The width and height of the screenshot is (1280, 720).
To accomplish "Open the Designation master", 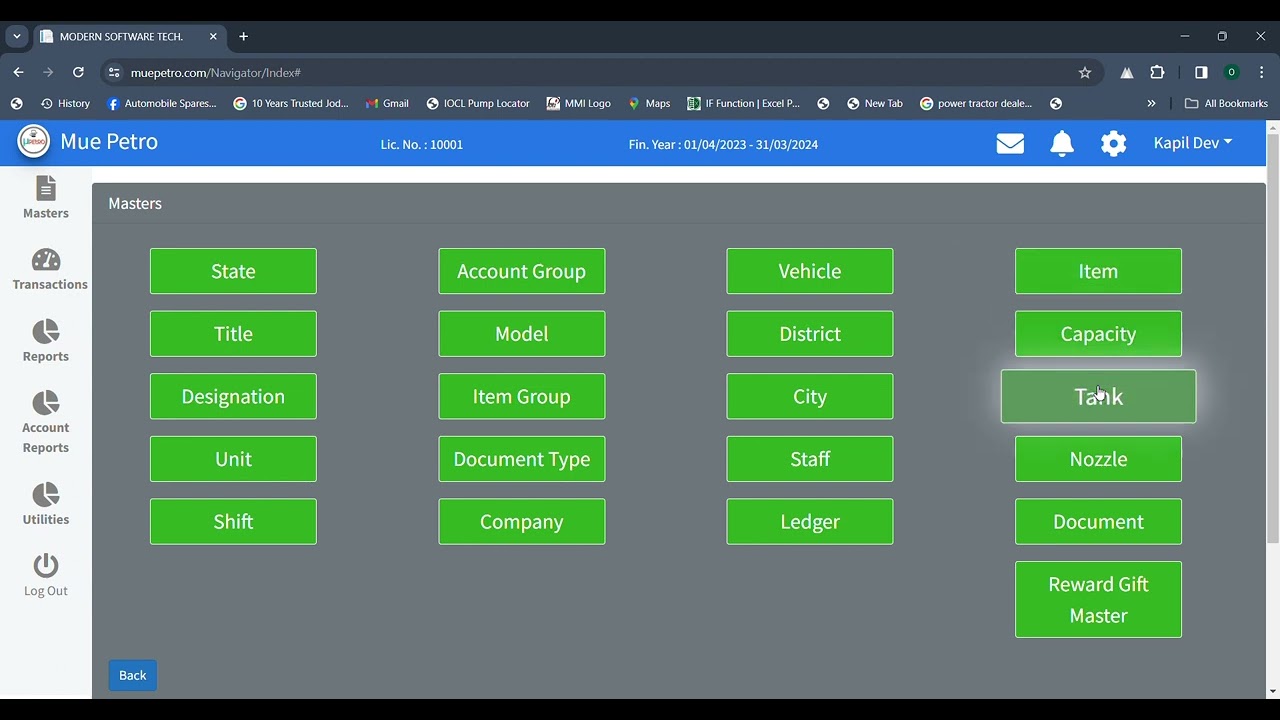I will (x=233, y=397).
